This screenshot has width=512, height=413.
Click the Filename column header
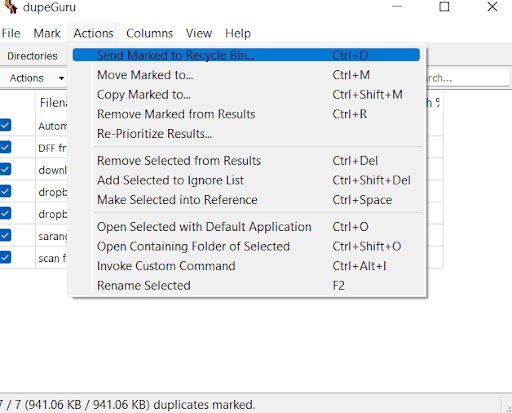click(52, 103)
